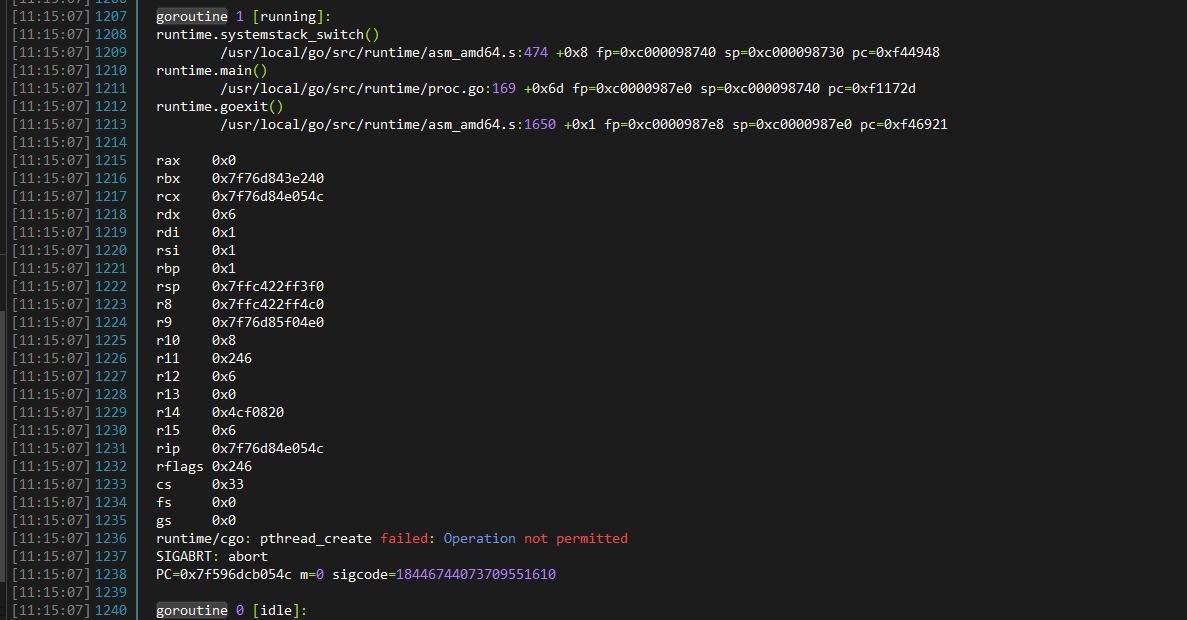This screenshot has height=620, width=1187.
Task: Click runtime.goexit() frame
Action: (220, 107)
